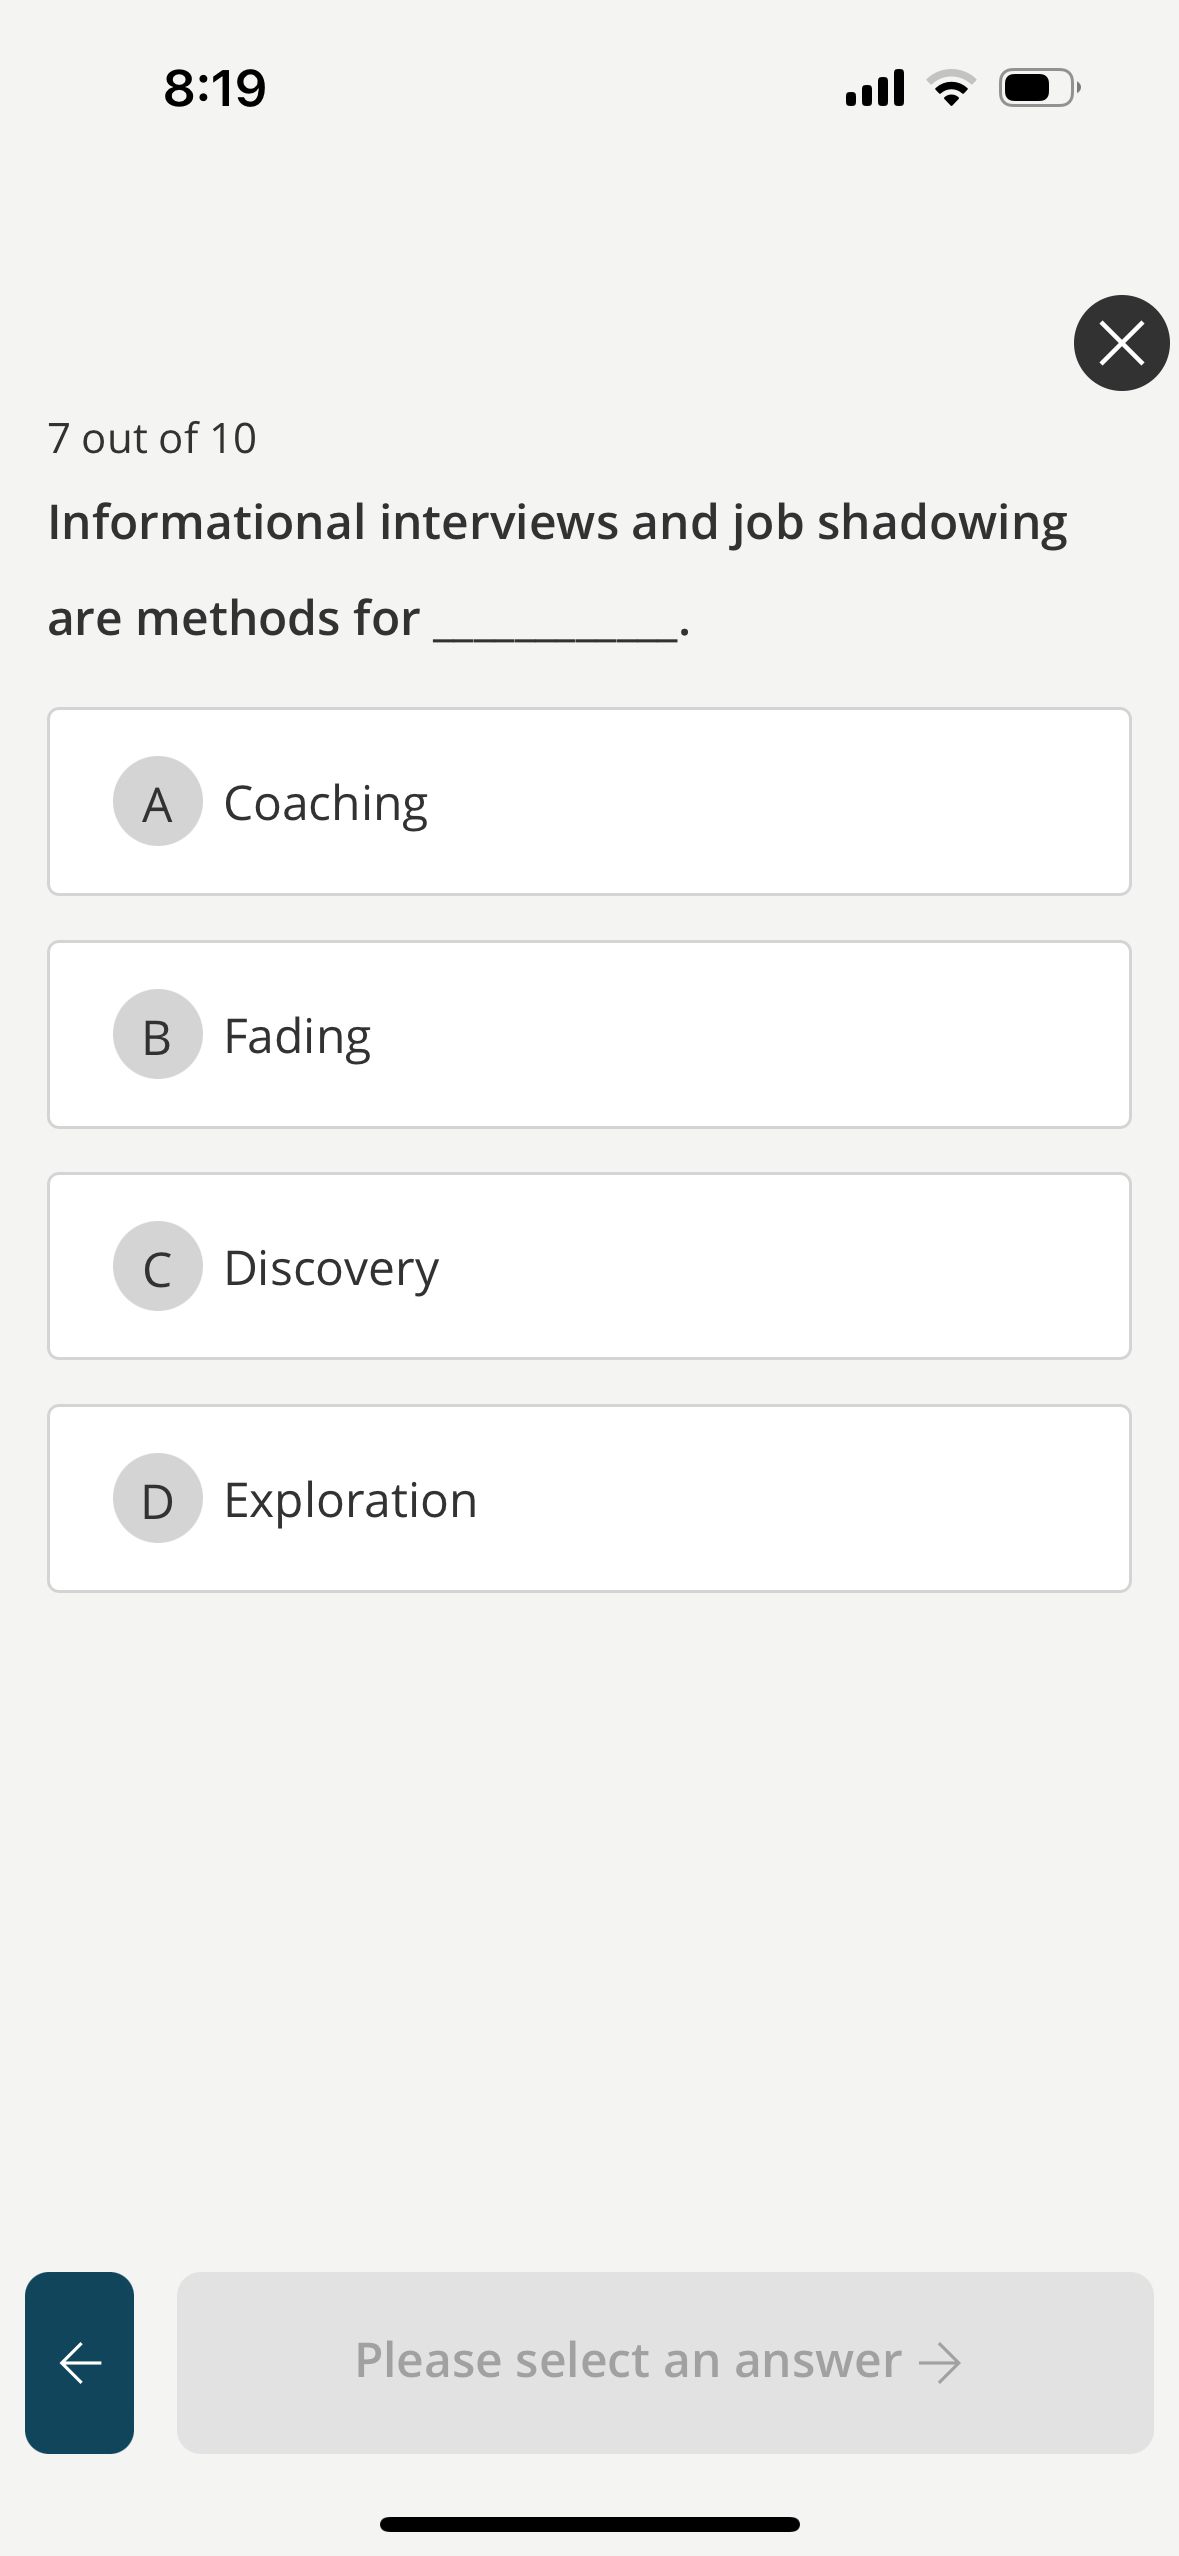Select the Exploration answer option

pos(589,1499)
